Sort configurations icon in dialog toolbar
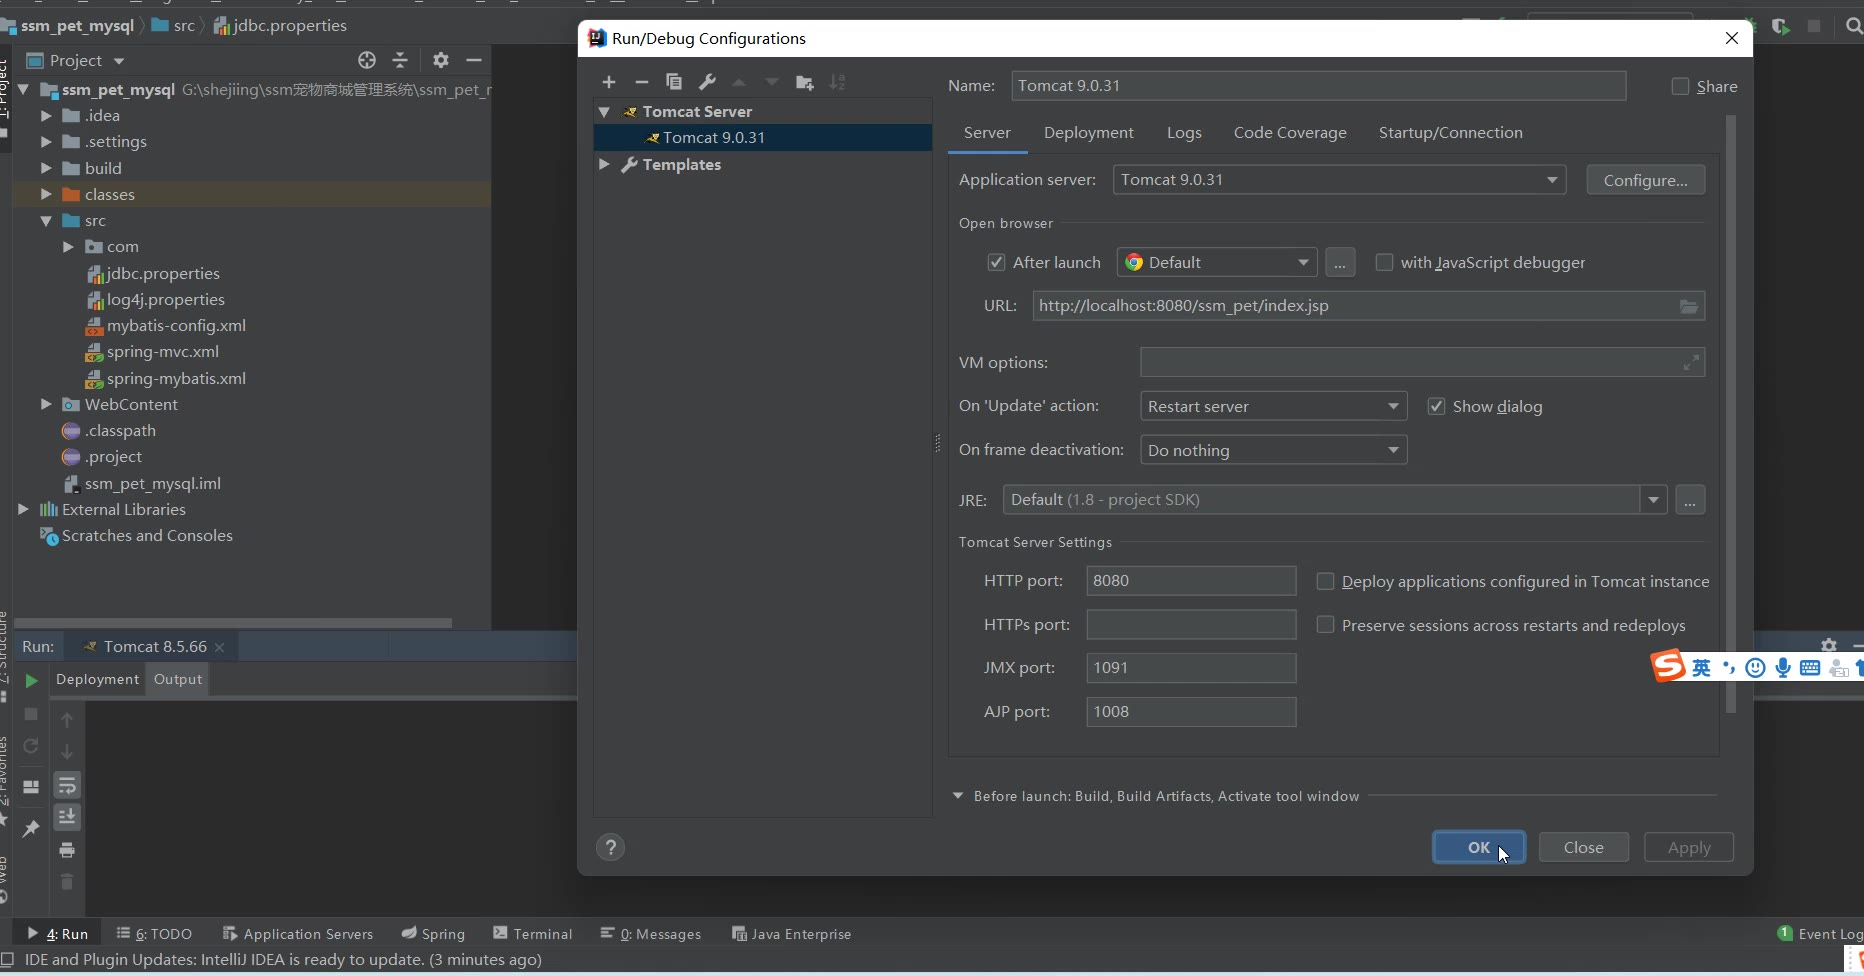Image resolution: width=1864 pixels, height=976 pixels. click(x=838, y=82)
